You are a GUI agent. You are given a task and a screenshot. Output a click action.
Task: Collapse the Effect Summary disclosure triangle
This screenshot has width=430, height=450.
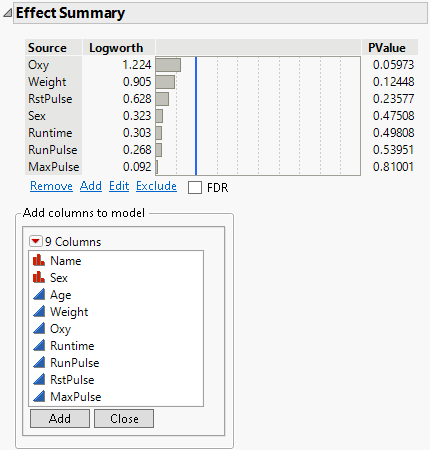coord(7,13)
